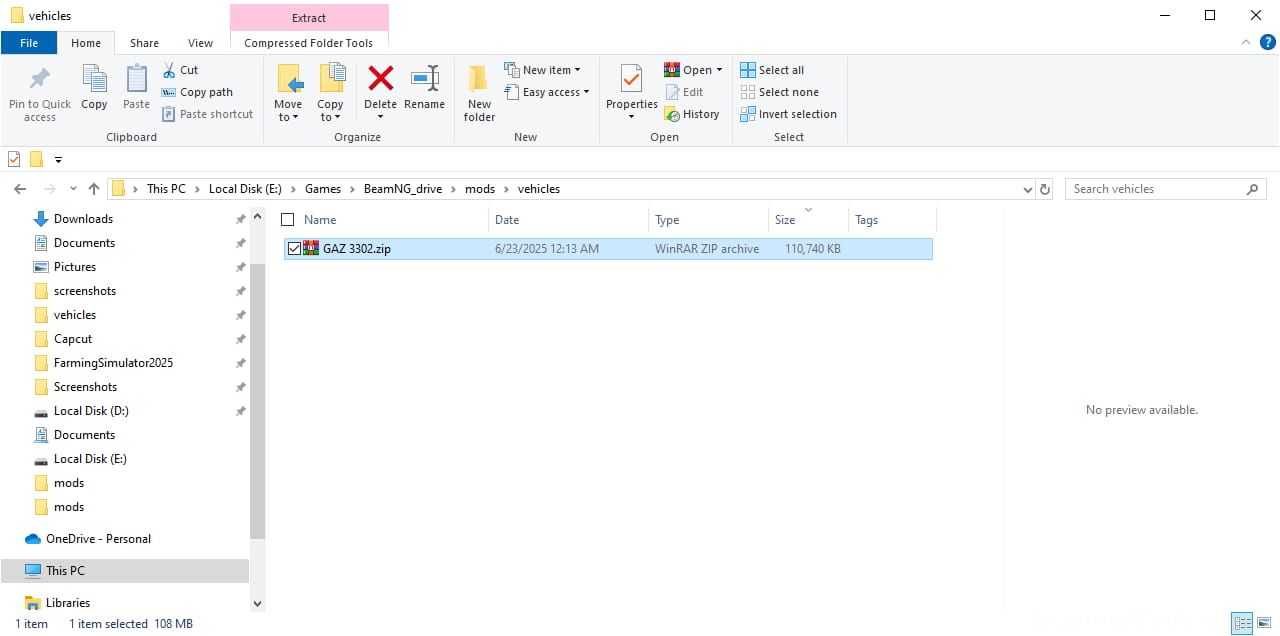Click the Copy icon in Clipboard group
The height and width of the screenshot is (636, 1280).
coord(94,80)
